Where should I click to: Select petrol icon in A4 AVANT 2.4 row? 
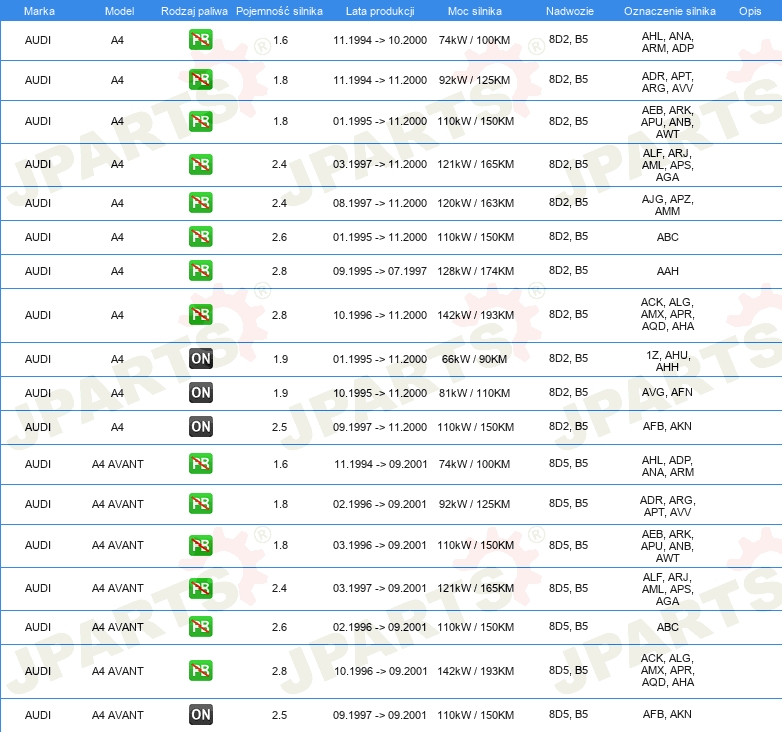(x=201, y=588)
